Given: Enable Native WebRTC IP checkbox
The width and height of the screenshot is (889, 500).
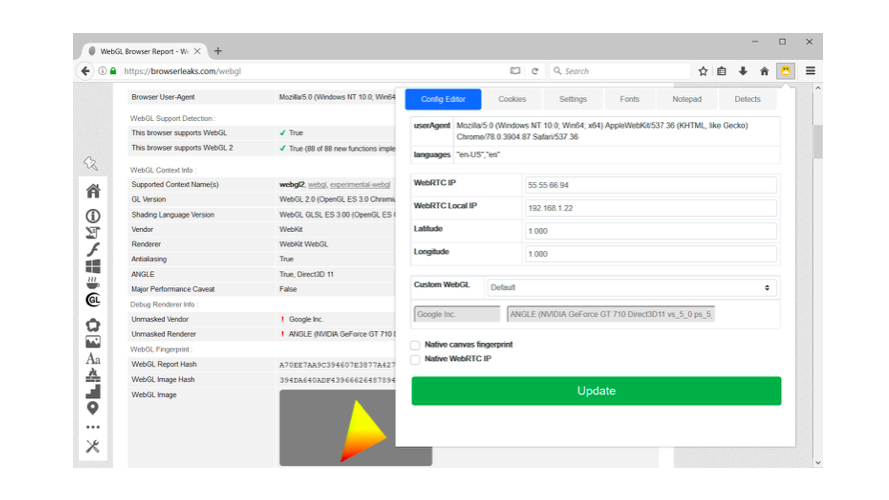Looking at the screenshot, I should [x=416, y=359].
